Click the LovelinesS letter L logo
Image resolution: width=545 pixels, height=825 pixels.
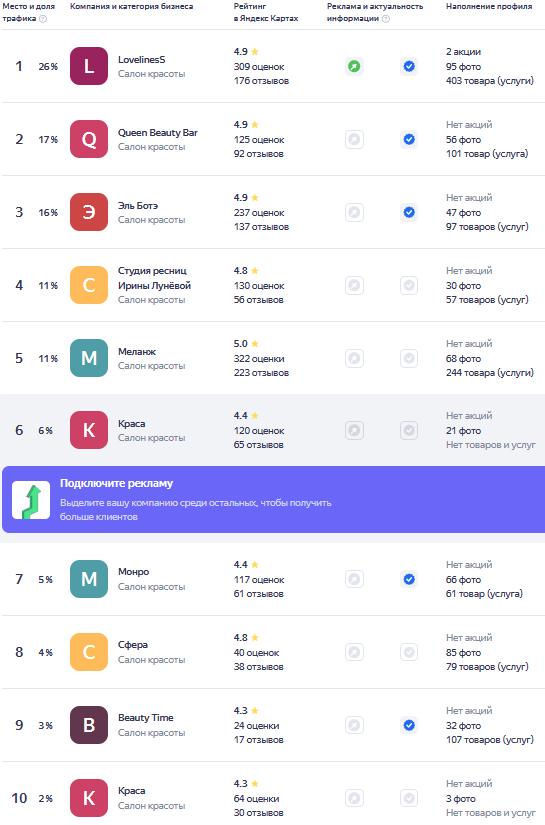tap(89, 66)
